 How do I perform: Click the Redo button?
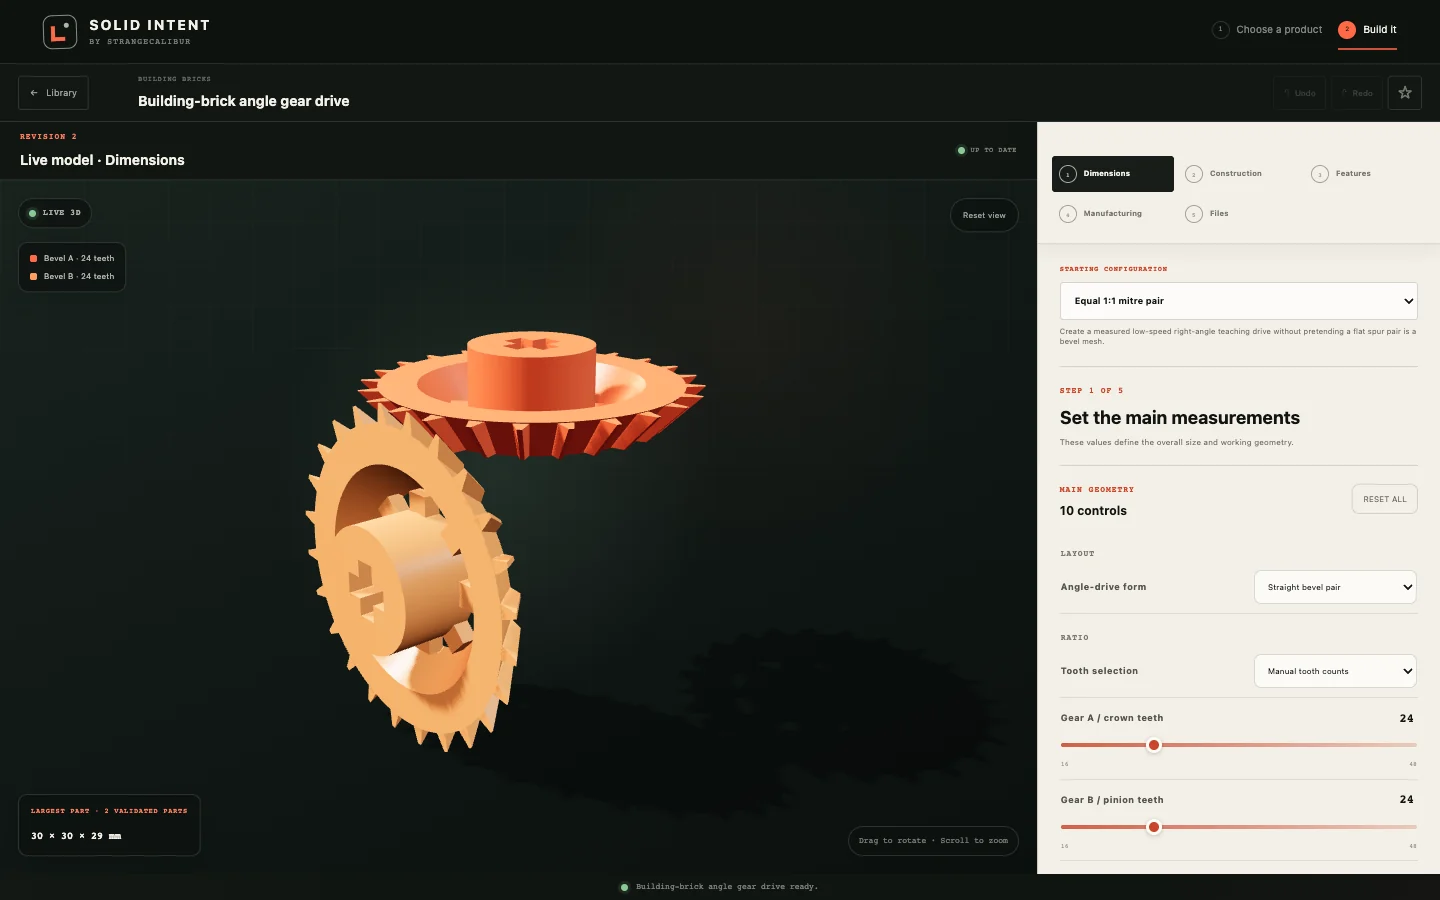click(1357, 93)
